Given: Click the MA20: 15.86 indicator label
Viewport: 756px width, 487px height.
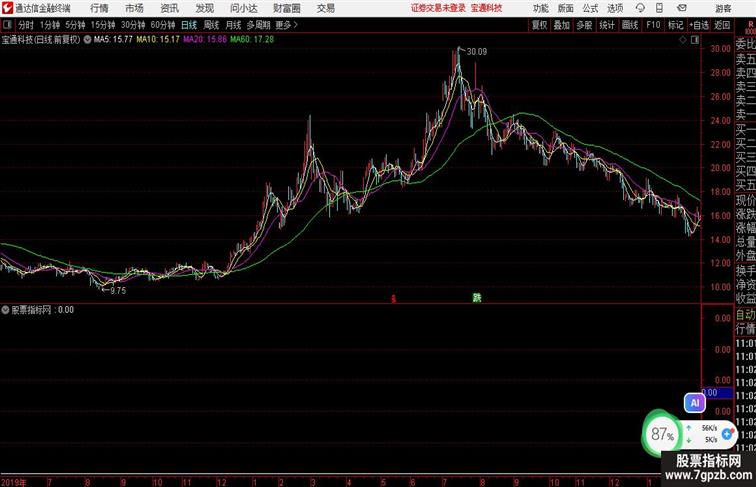Looking at the screenshot, I should [x=204, y=40].
